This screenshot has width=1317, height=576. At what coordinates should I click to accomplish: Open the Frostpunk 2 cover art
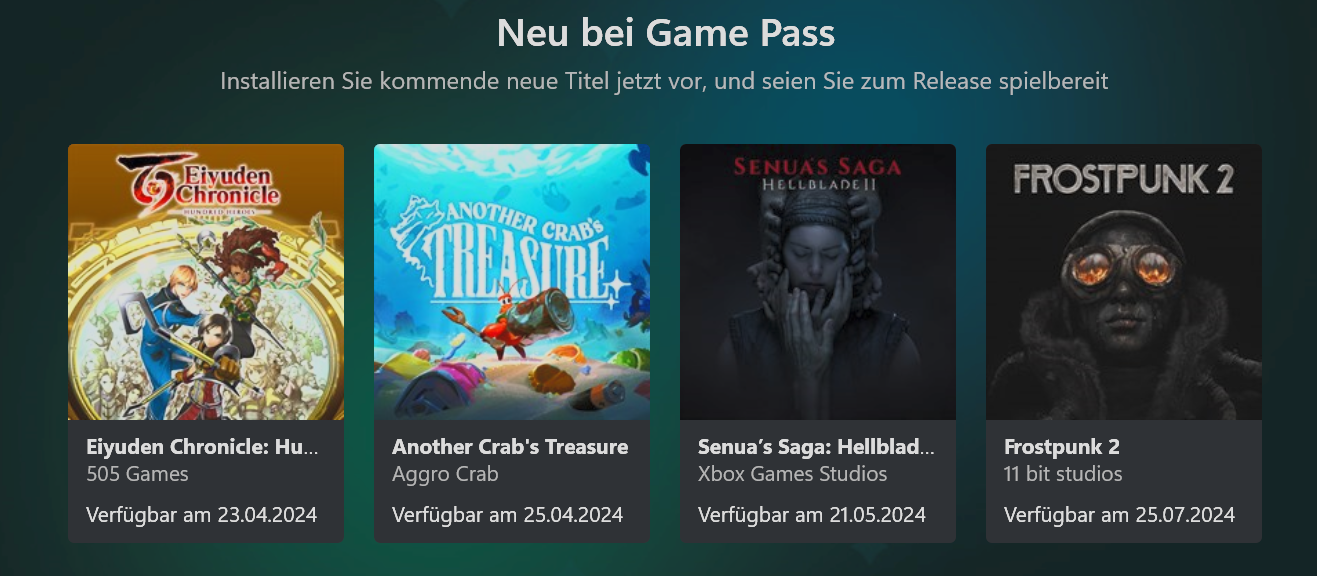[1124, 282]
